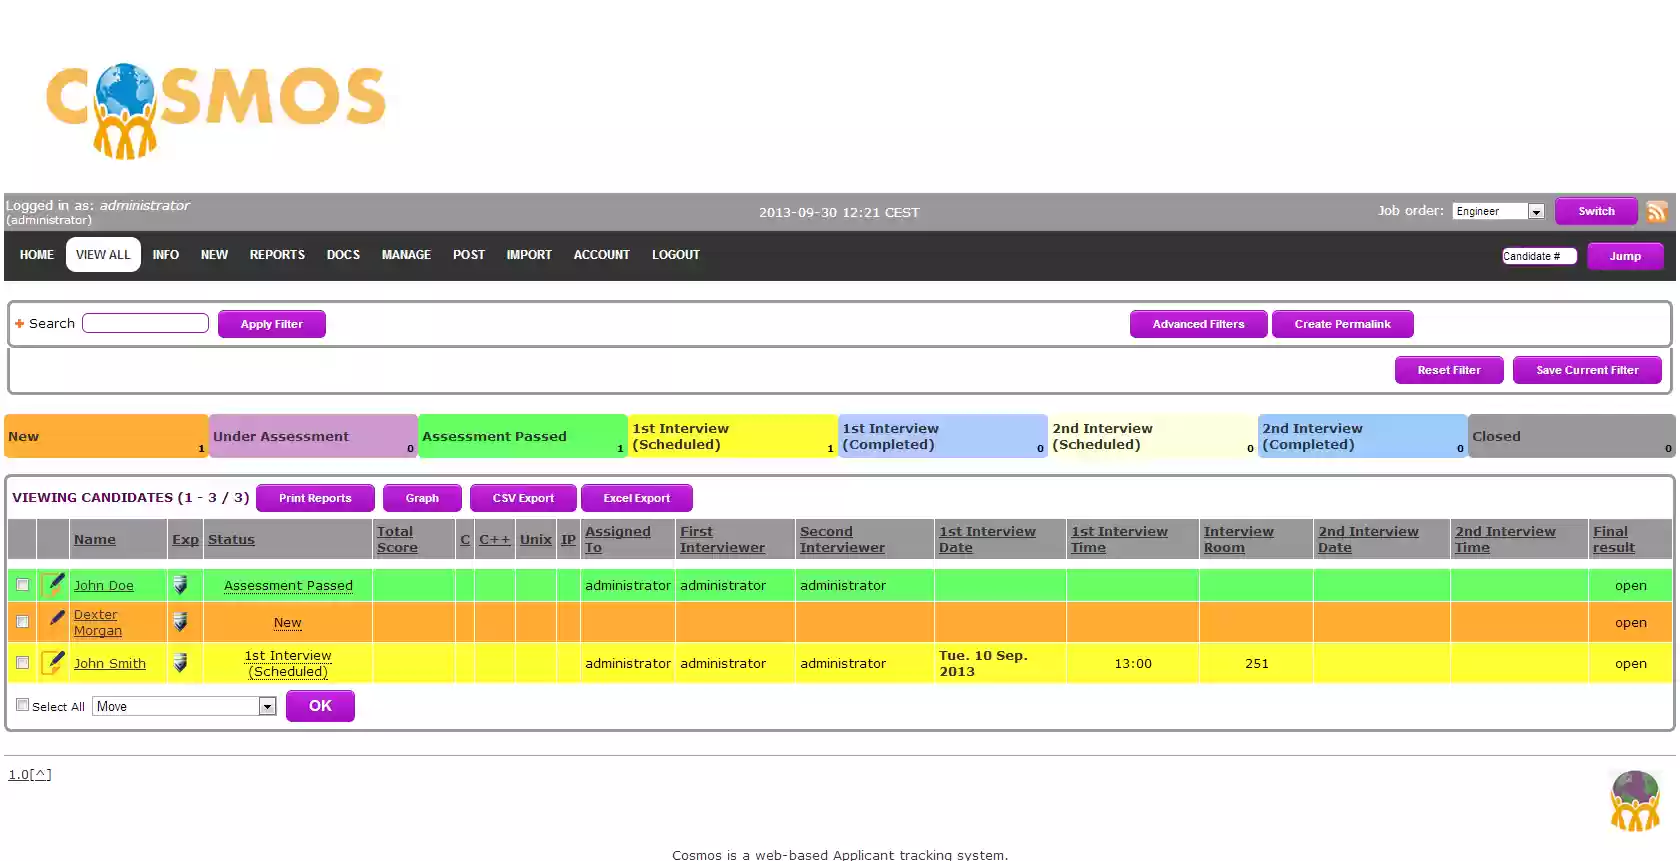Open the Move action dropdown

(x=184, y=706)
